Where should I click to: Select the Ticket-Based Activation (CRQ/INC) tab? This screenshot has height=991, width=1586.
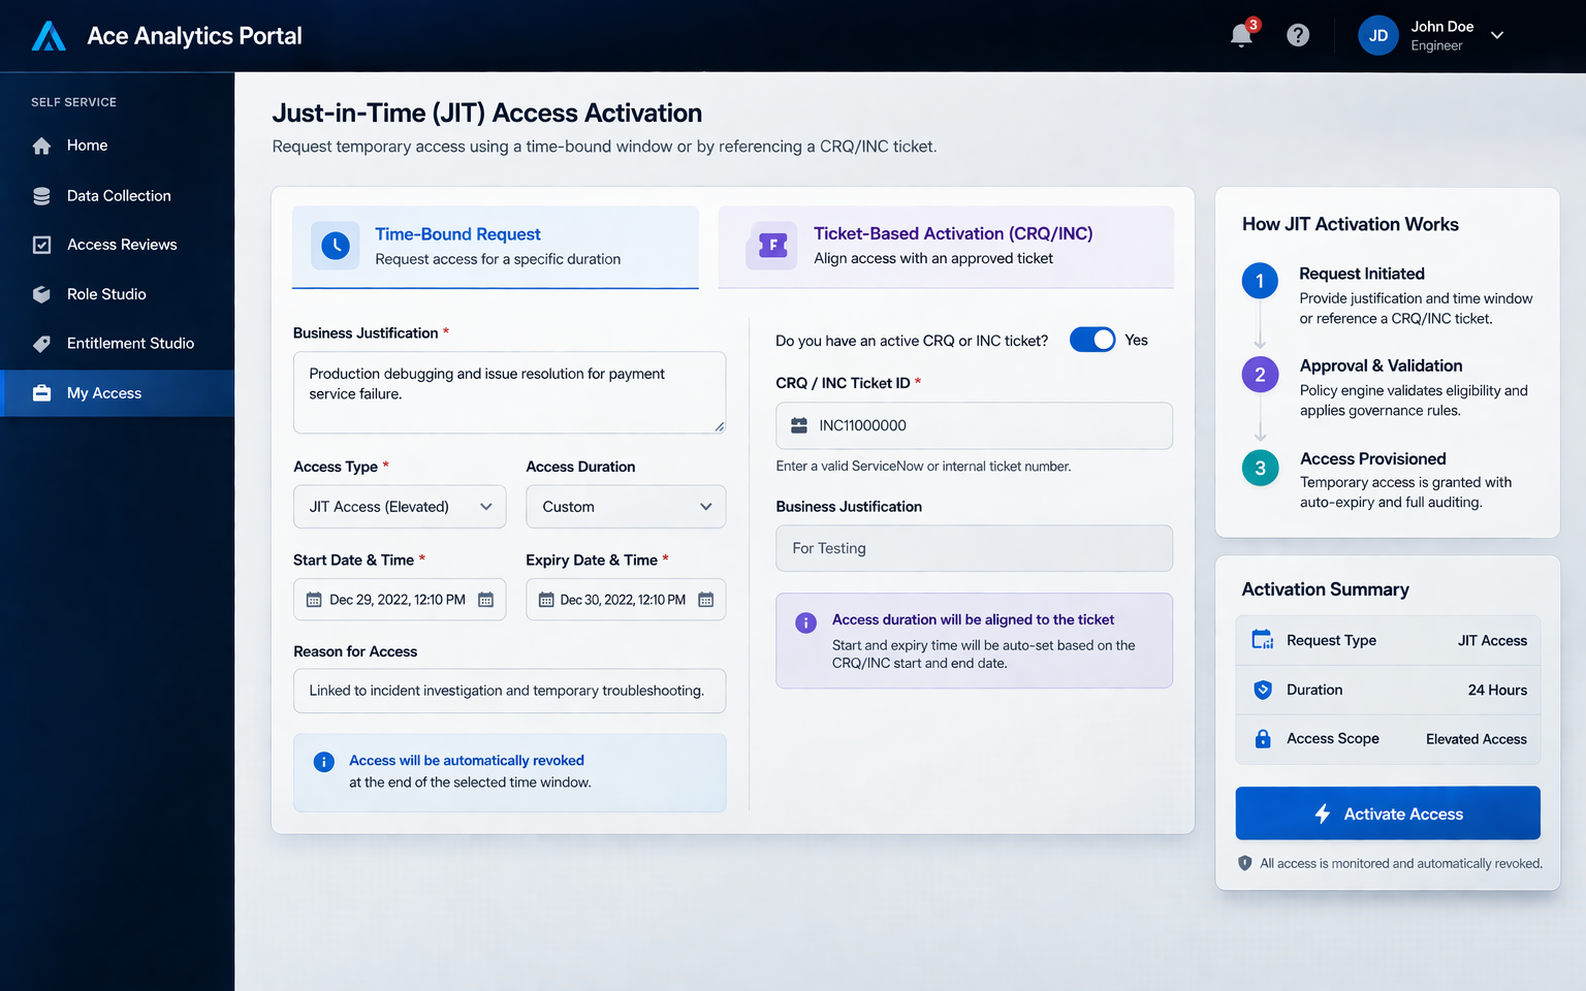(x=945, y=246)
